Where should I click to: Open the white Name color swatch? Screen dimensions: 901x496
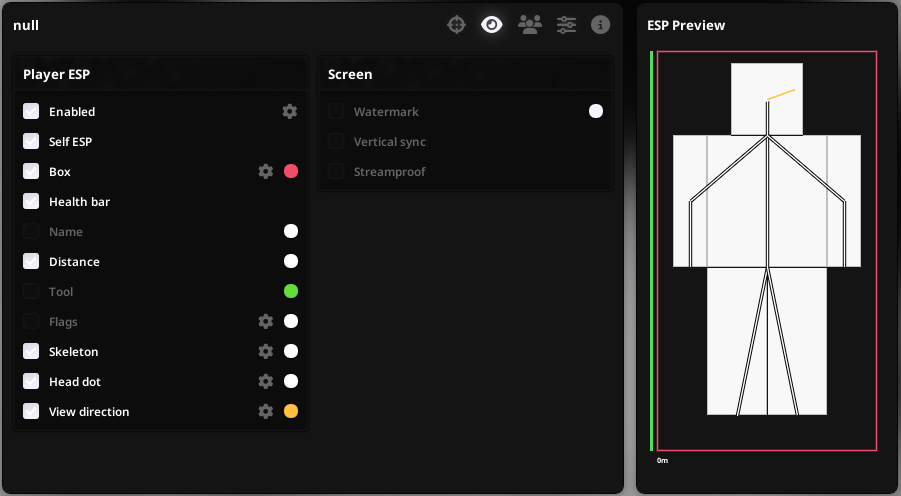(291, 231)
